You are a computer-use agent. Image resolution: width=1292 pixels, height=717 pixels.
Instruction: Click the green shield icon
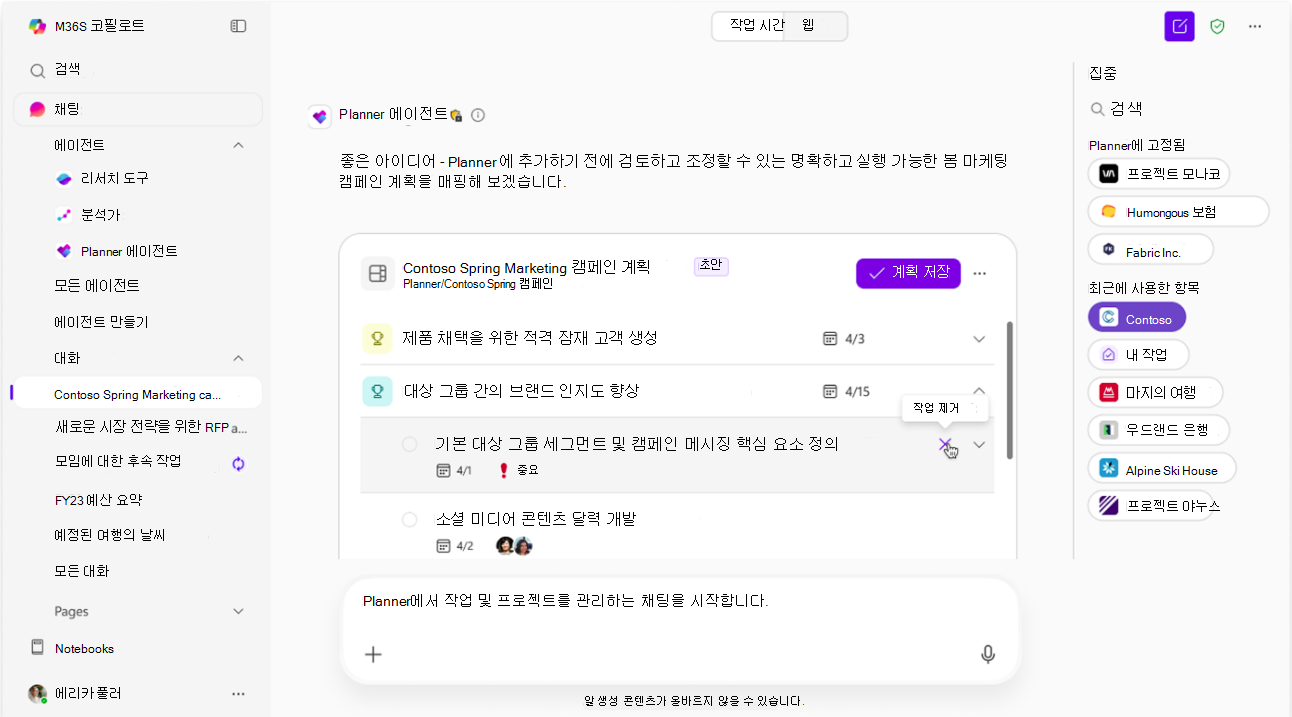point(1217,26)
